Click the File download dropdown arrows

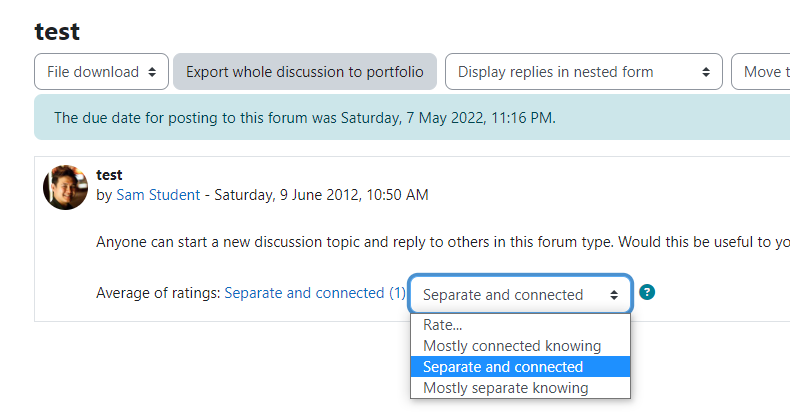click(x=152, y=72)
